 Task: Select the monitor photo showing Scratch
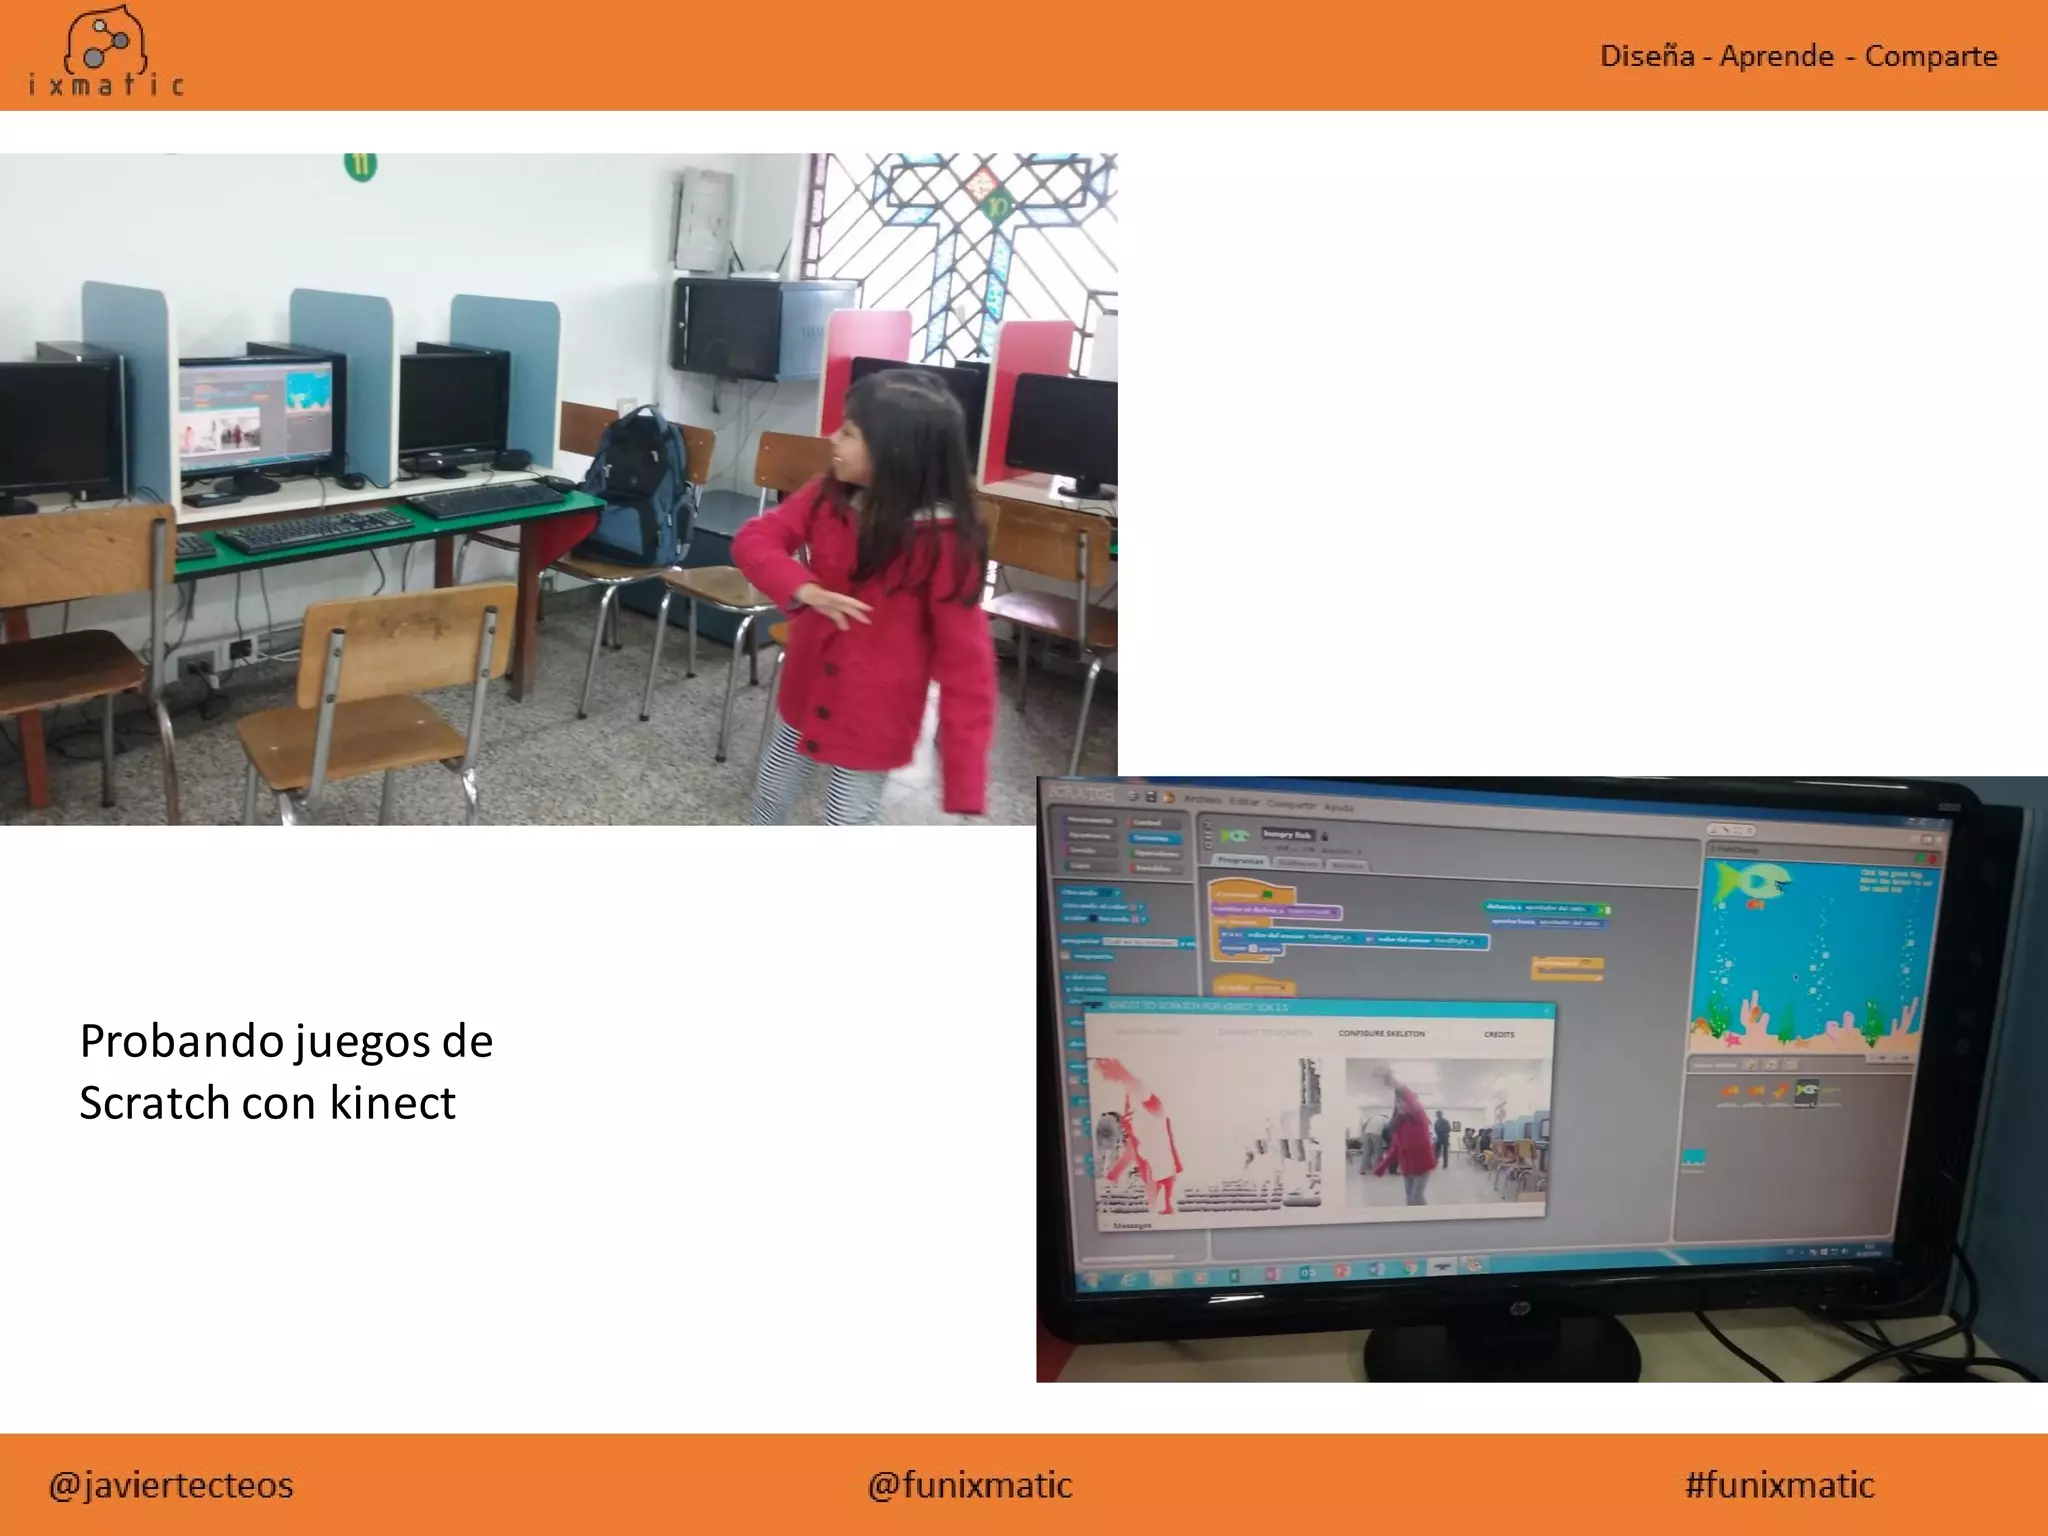tap(1542, 1080)
